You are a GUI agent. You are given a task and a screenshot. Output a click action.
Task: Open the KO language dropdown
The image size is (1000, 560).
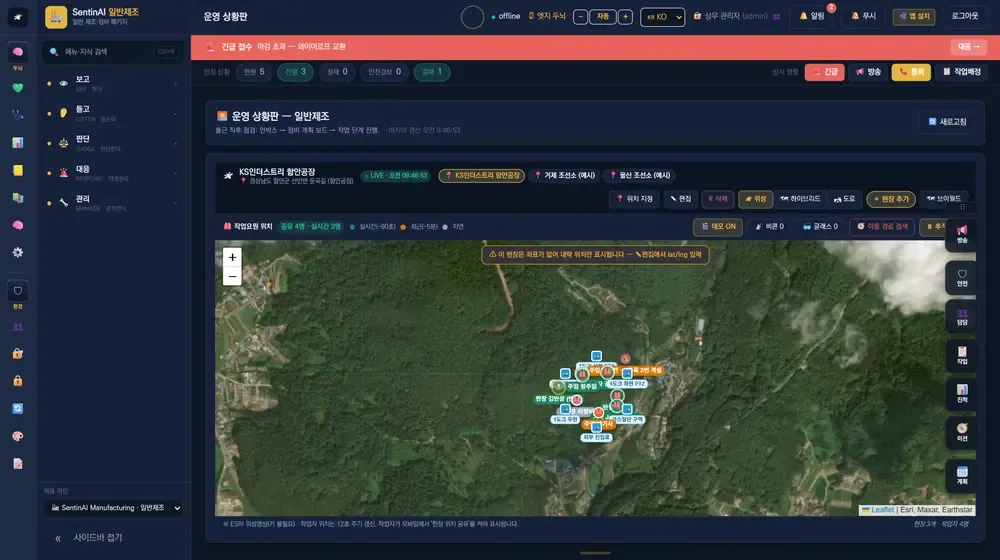coord(662,17)
